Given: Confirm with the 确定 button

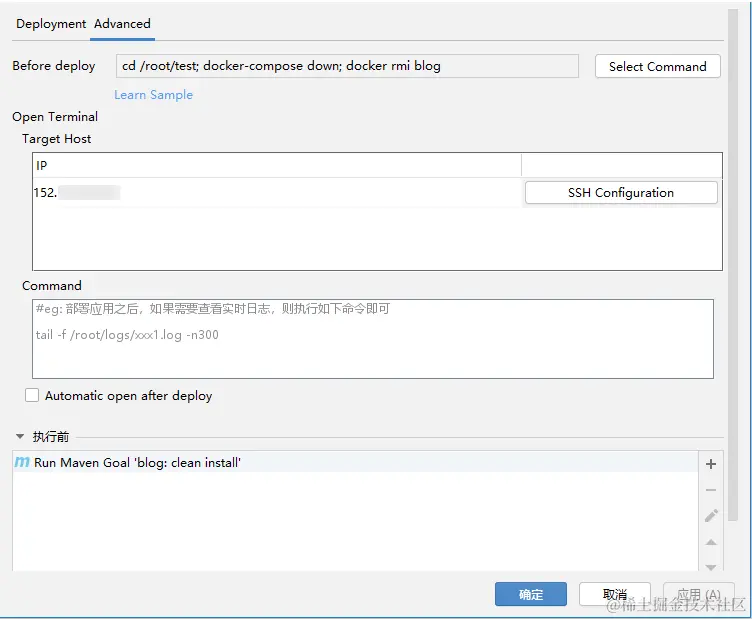Looking at the screenshot, I should [531, 595].
